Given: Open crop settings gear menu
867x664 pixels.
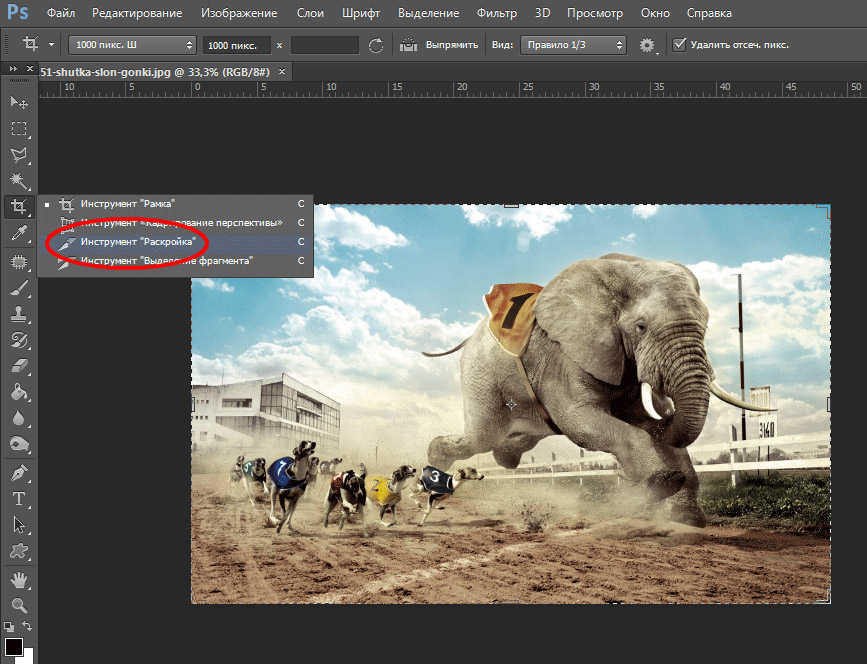Looking at the screenshot, I should pyautogui.click(x=647, y=45).
